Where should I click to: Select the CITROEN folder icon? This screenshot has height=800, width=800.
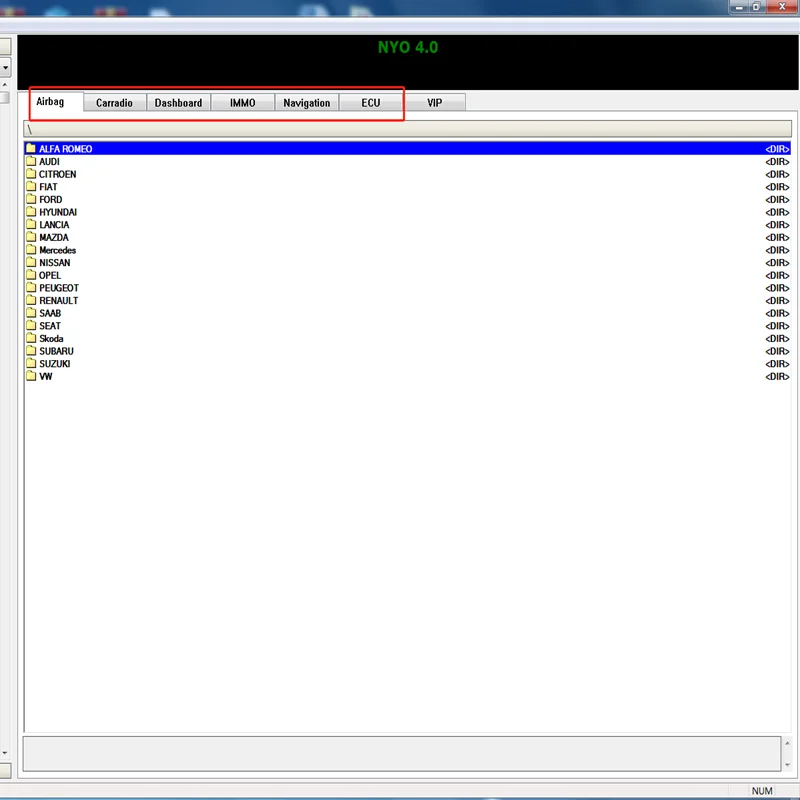(31, 174)
